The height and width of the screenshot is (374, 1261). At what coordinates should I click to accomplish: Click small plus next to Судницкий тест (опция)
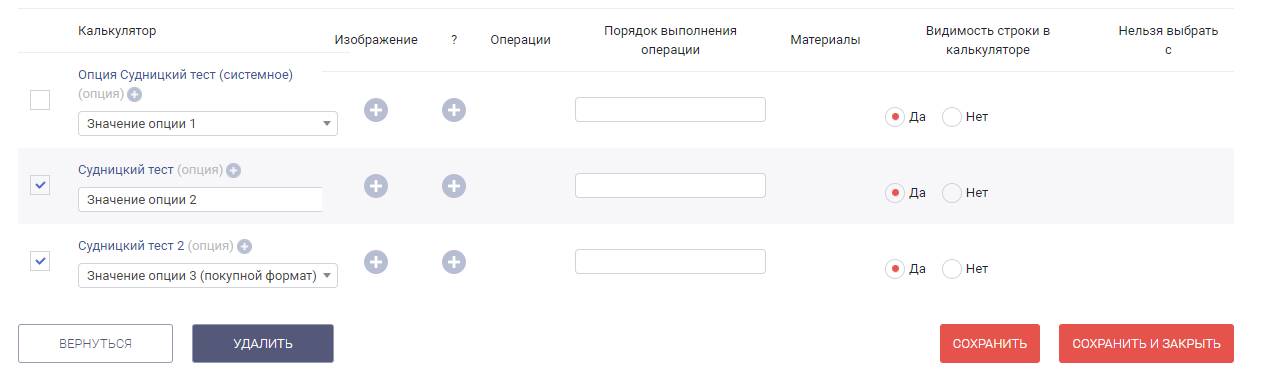(x=234, y=171)
